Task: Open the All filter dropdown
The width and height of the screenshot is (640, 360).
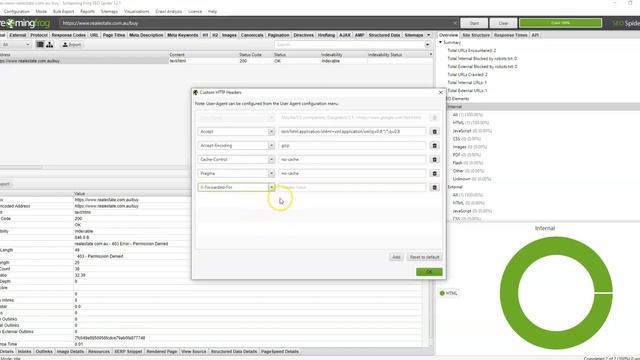Action: click(16, 44)
